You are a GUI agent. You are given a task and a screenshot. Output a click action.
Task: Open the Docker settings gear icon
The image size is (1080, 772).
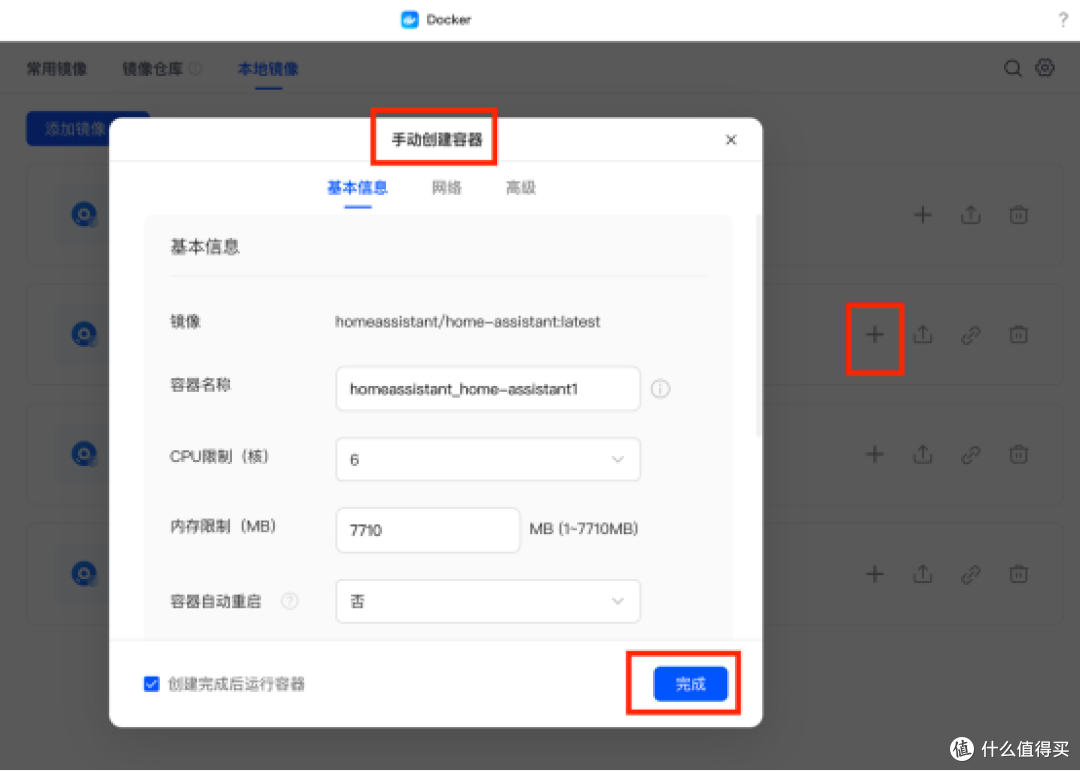coord(1045,68)
